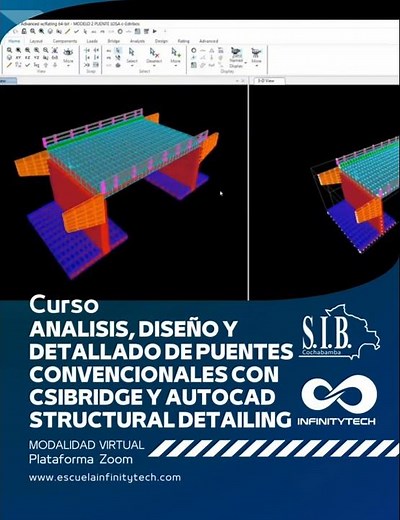Click the pan (crossed arrows) icon in View group
400x520 pixels.
[55, 50]
